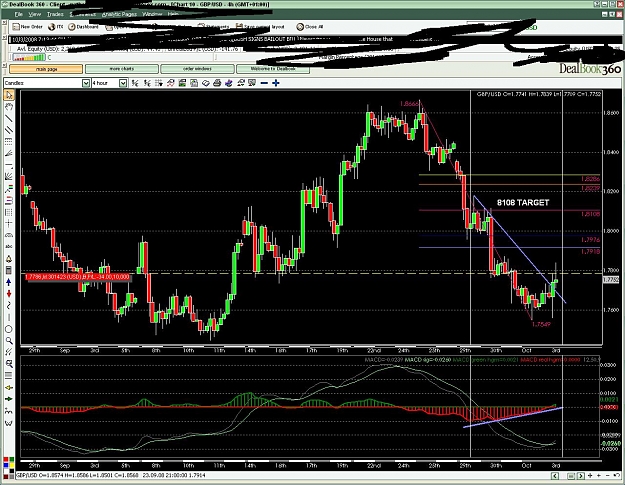This screenshot has width=625, height=485.
Task: Click the purple MACD divergence trend line
Action: [x=513, y=417]
